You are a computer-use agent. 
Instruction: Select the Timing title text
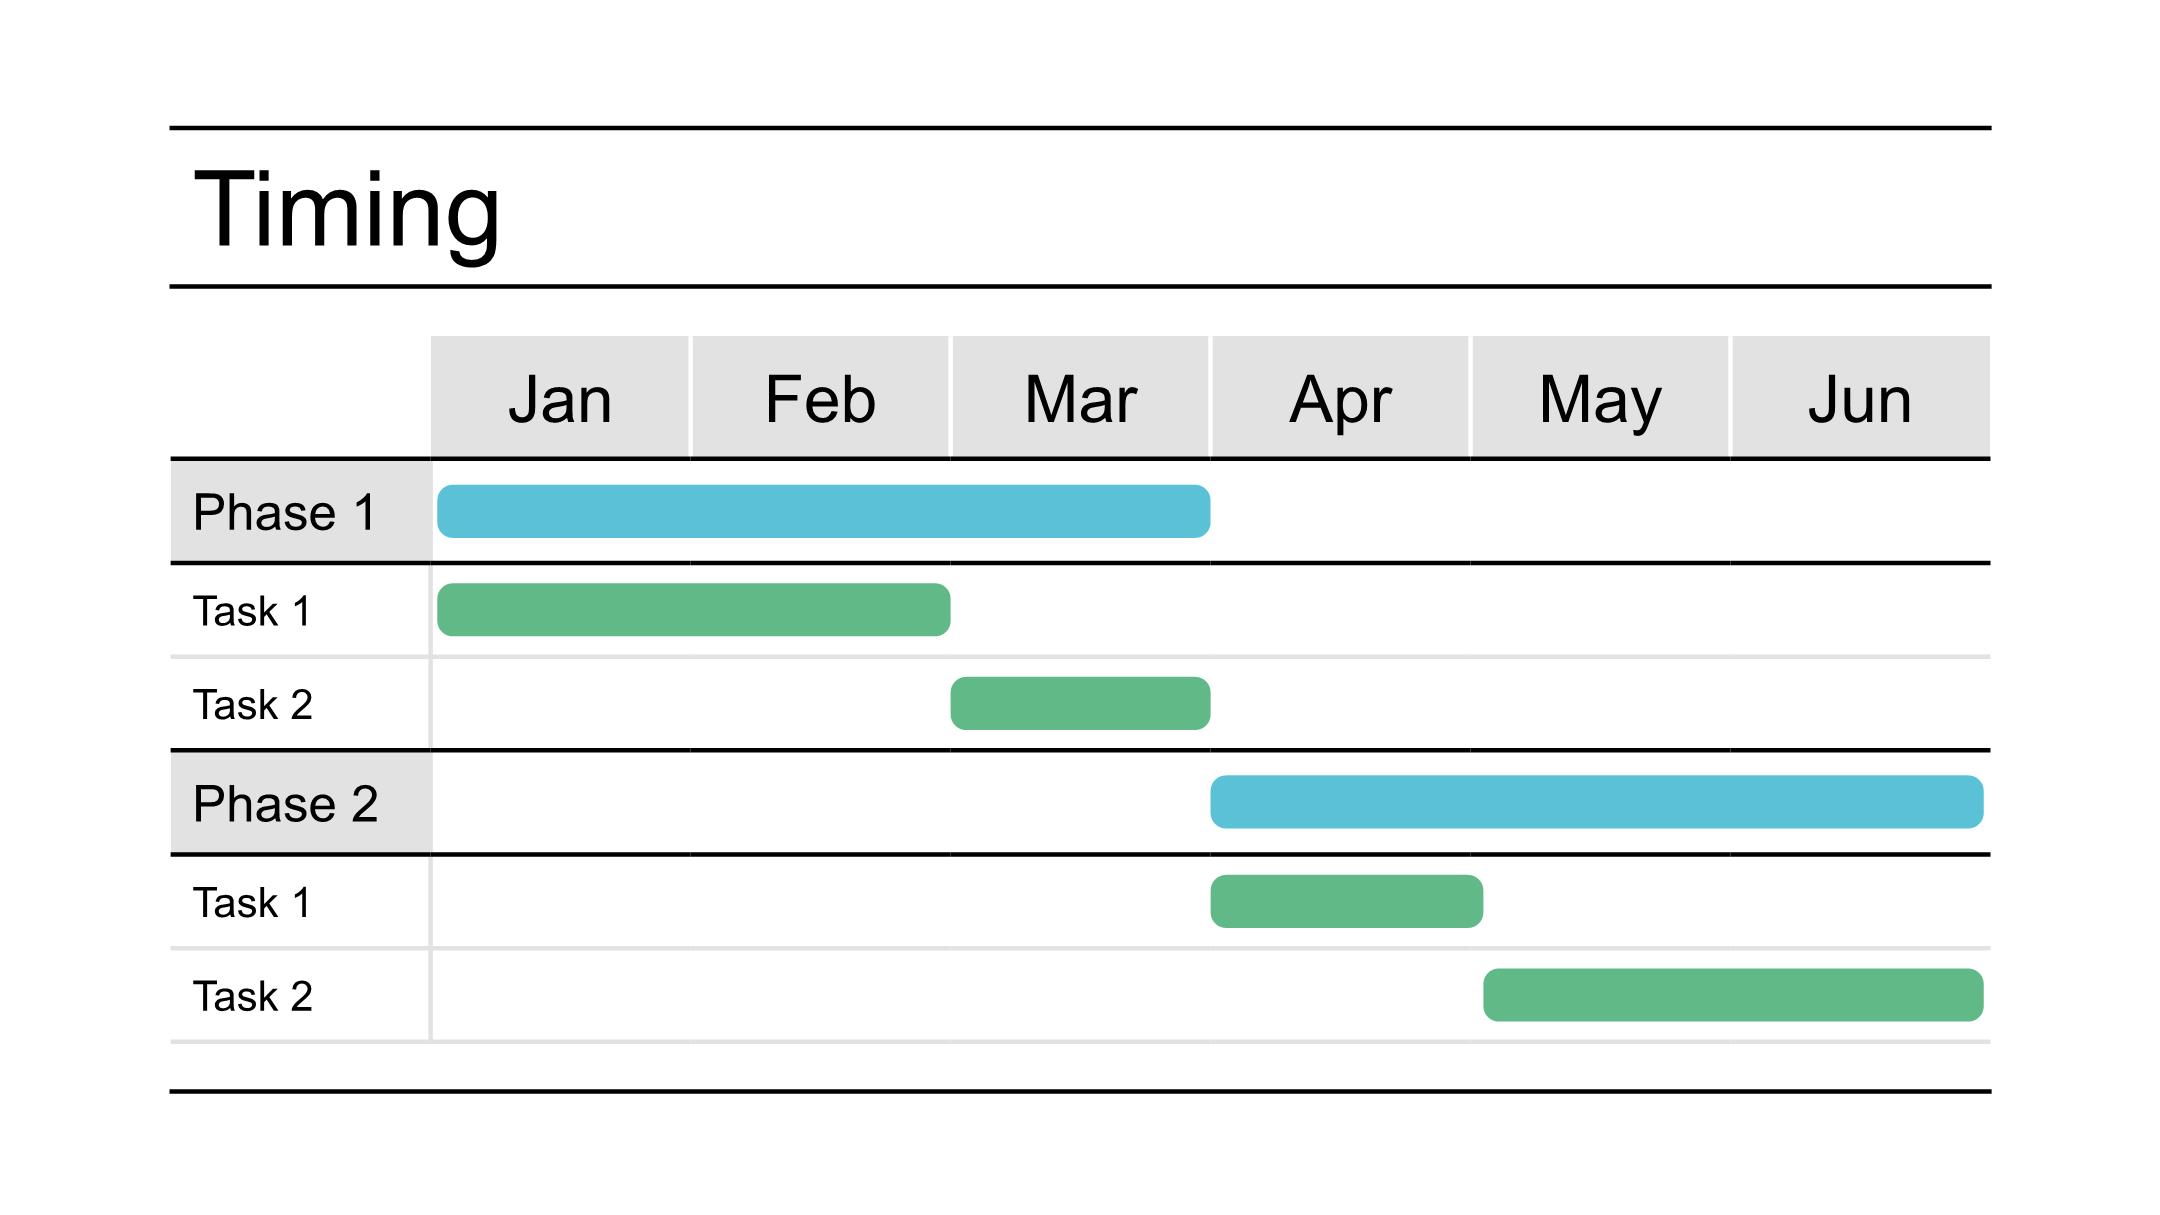[x=346, y=210]
